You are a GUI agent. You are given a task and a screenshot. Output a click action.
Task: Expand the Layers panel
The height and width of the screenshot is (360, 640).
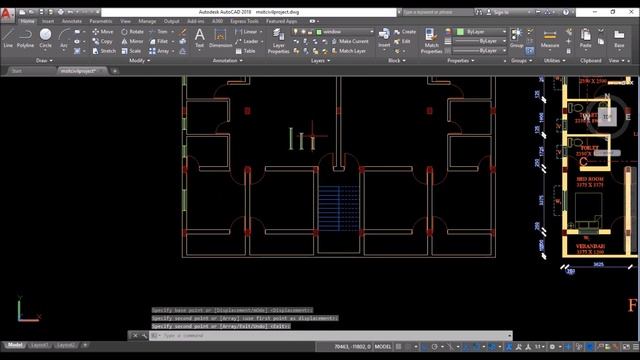320,60
